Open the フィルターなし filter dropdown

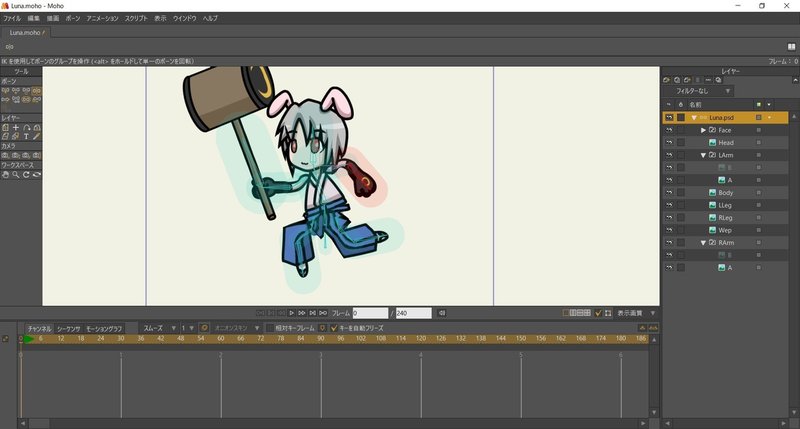tap(698, 91)
